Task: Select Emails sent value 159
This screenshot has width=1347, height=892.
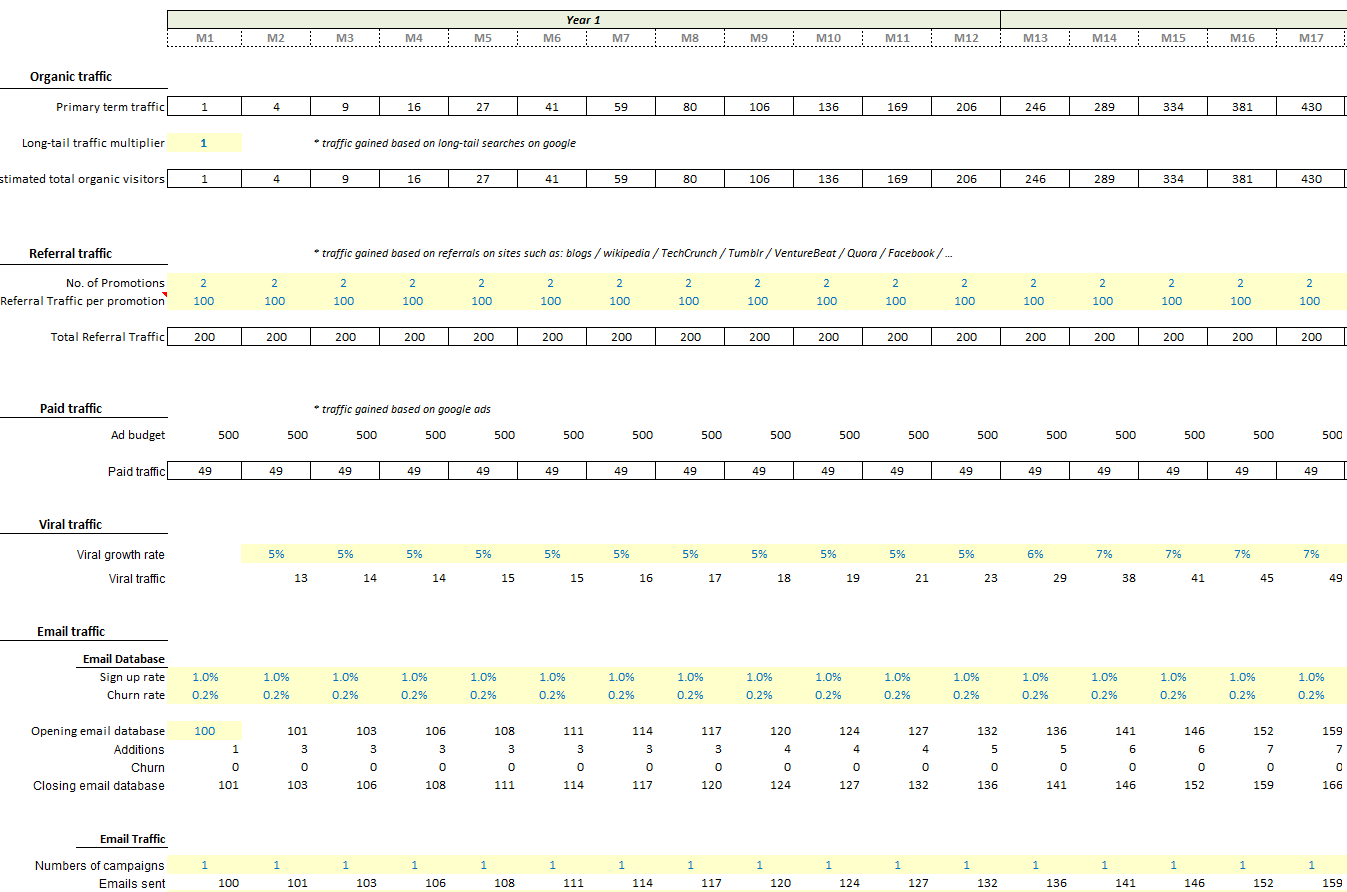Action: click(x=1333, y=884)
